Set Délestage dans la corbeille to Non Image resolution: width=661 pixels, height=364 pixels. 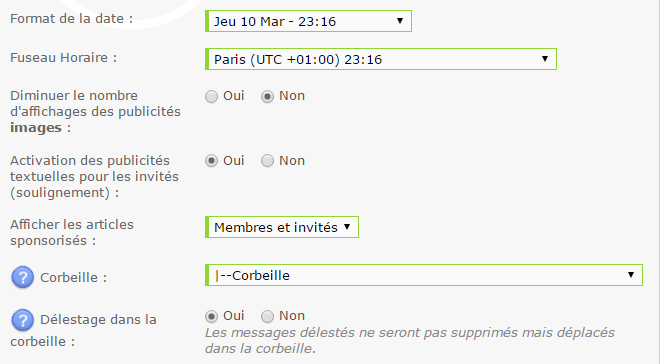point(267,316)
